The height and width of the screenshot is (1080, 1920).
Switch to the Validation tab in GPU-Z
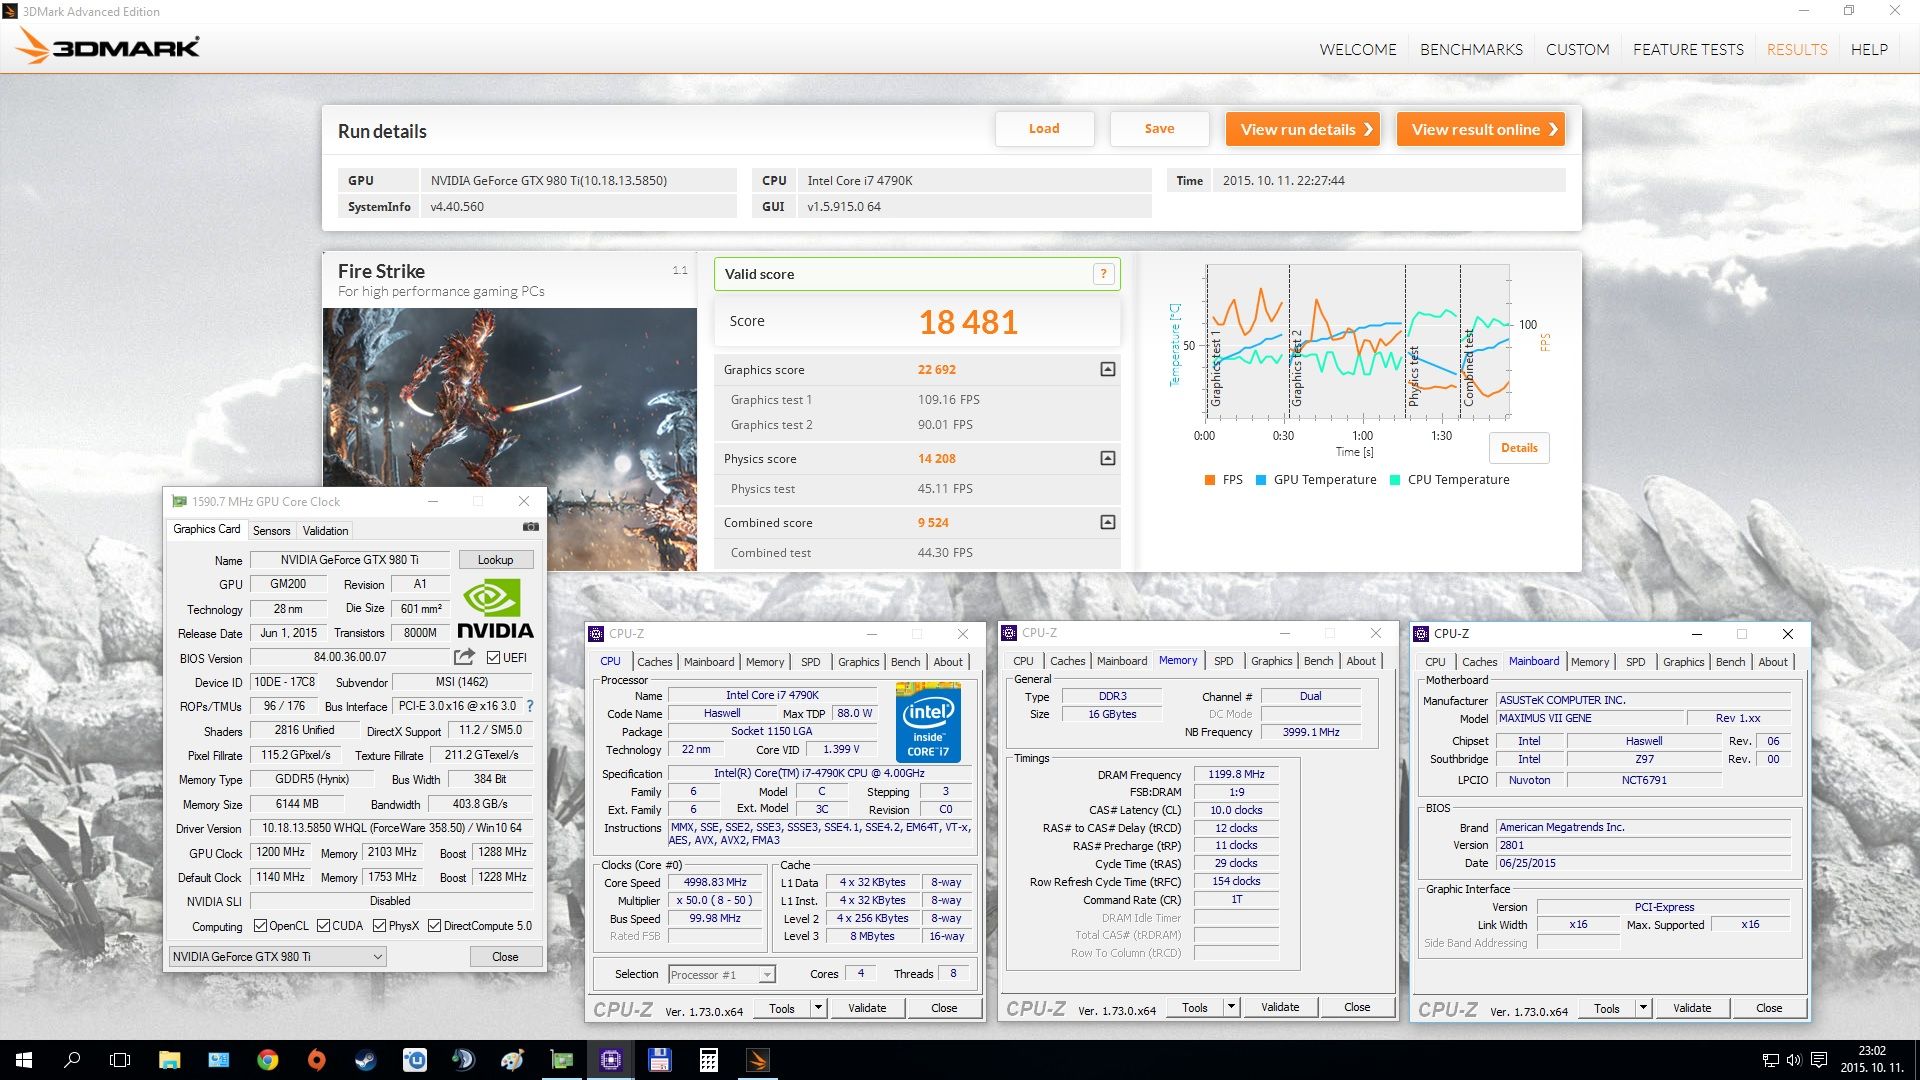click(x=325, y=530)
